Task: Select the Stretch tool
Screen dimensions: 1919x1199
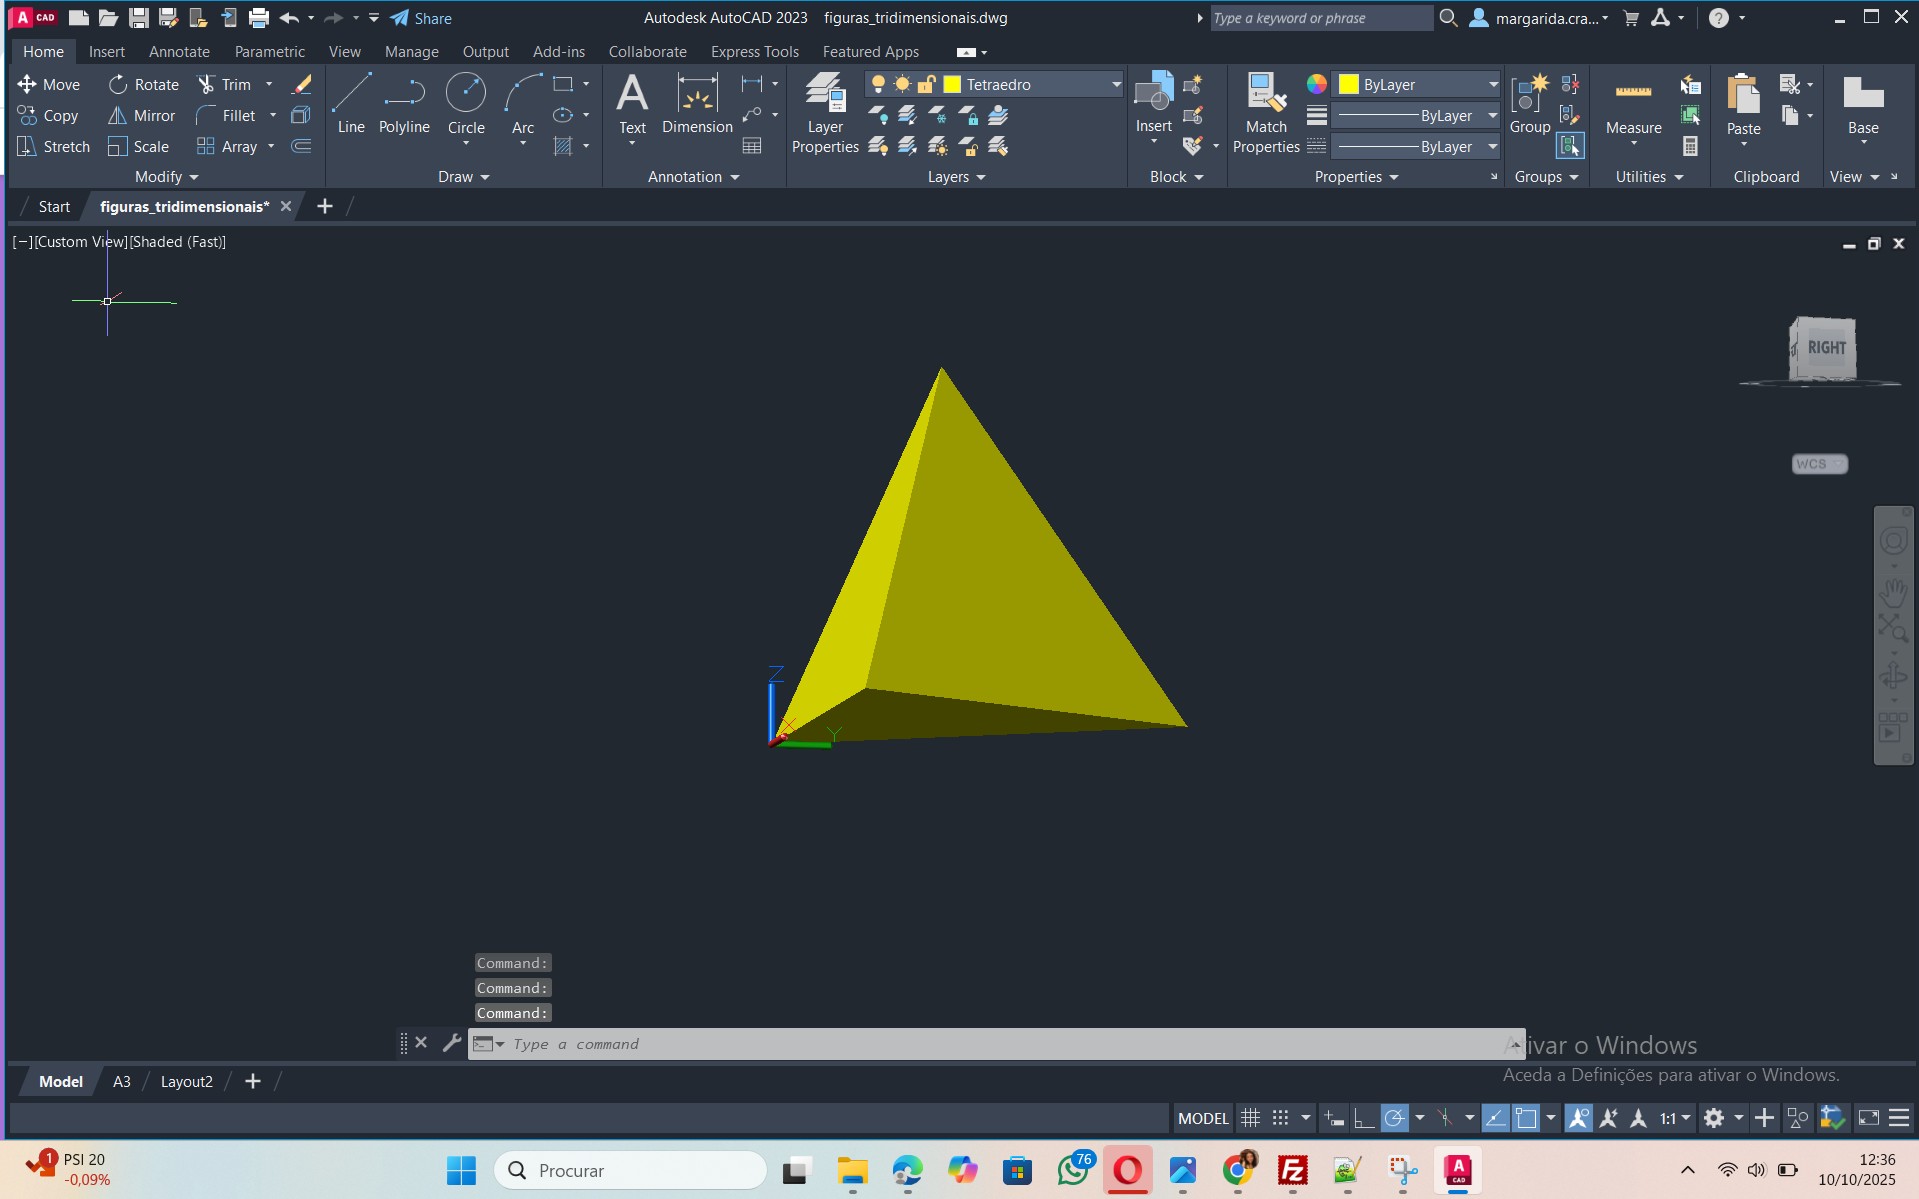Action: pos(54,146)
